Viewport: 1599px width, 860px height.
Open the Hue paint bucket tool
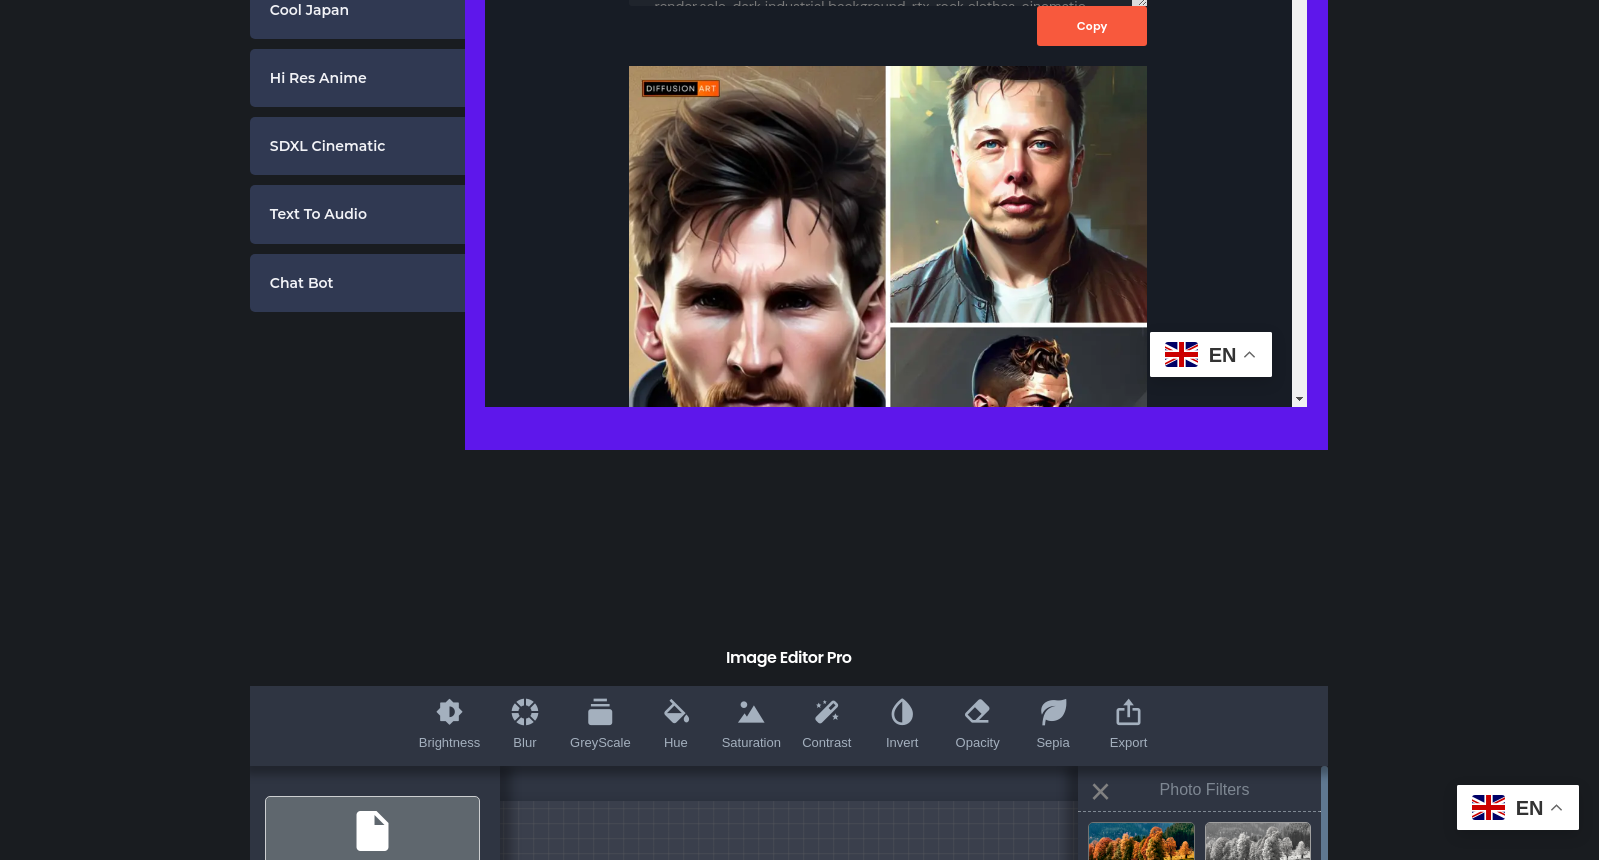pyautogui.click(x=676, y=712)
